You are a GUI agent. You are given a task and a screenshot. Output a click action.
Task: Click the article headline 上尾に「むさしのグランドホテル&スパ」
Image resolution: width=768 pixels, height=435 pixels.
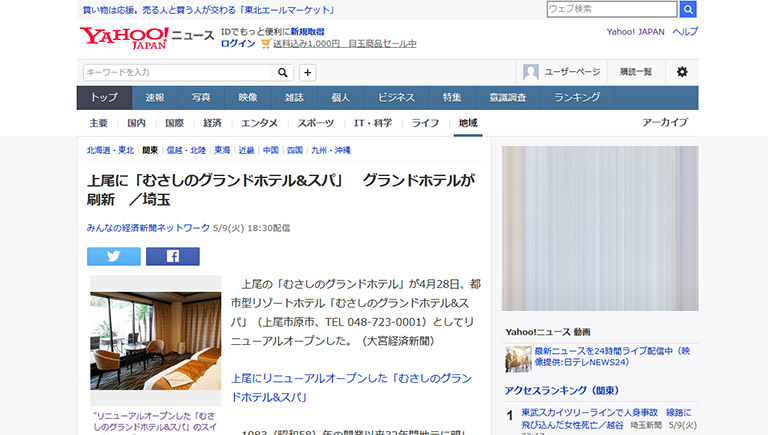coord(281,190)
